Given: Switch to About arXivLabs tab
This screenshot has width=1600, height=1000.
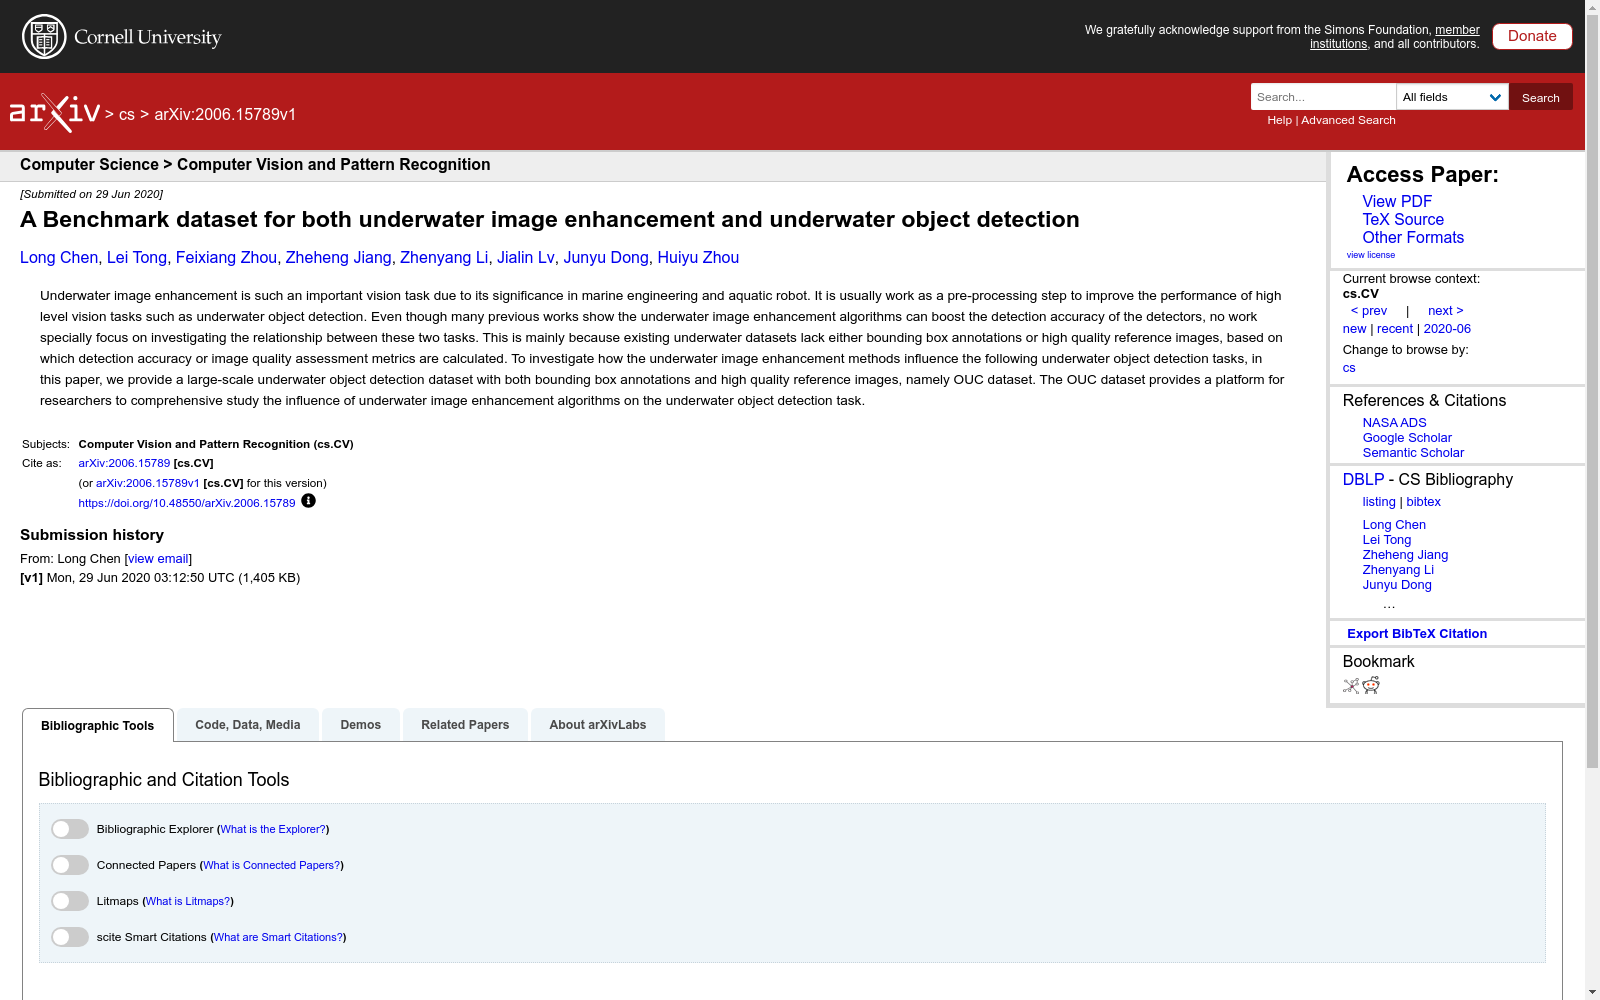Looking at the screenshot, I should click(598, 725).
